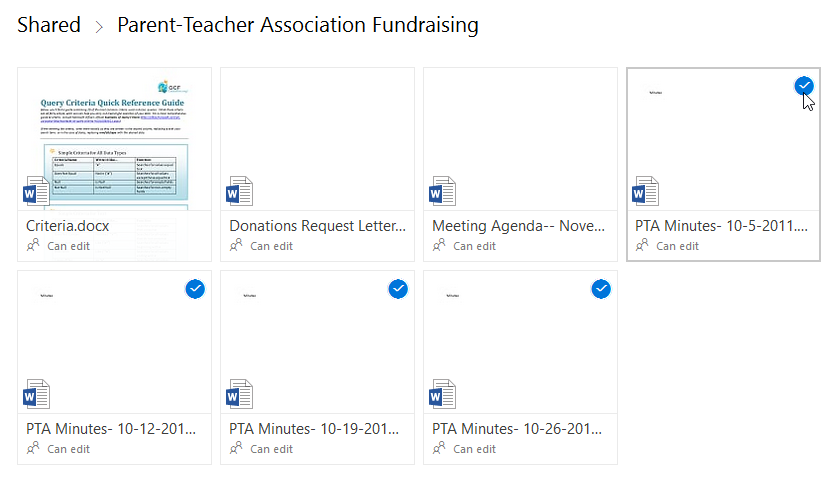This screenshot has height=488, width=836.
Task: Click Parent-Teacher Association Fundraising breadcrumb
Action: coord(298,25)
